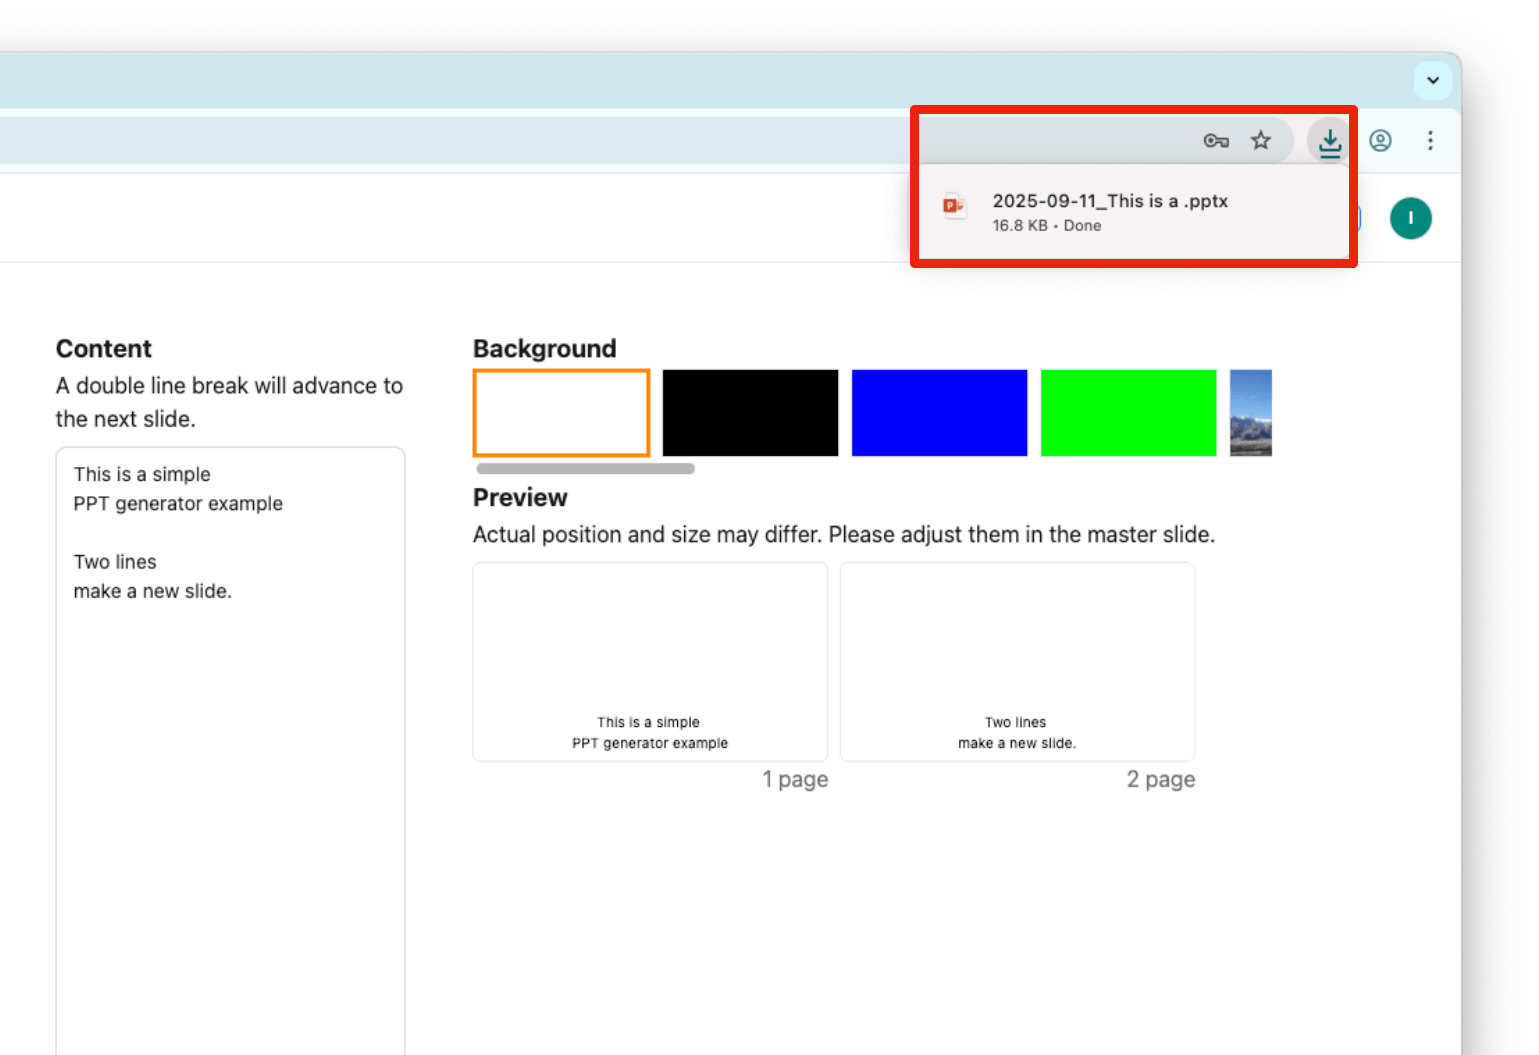Click the first slide preview

pyautogui.click(x=650, y=662)
